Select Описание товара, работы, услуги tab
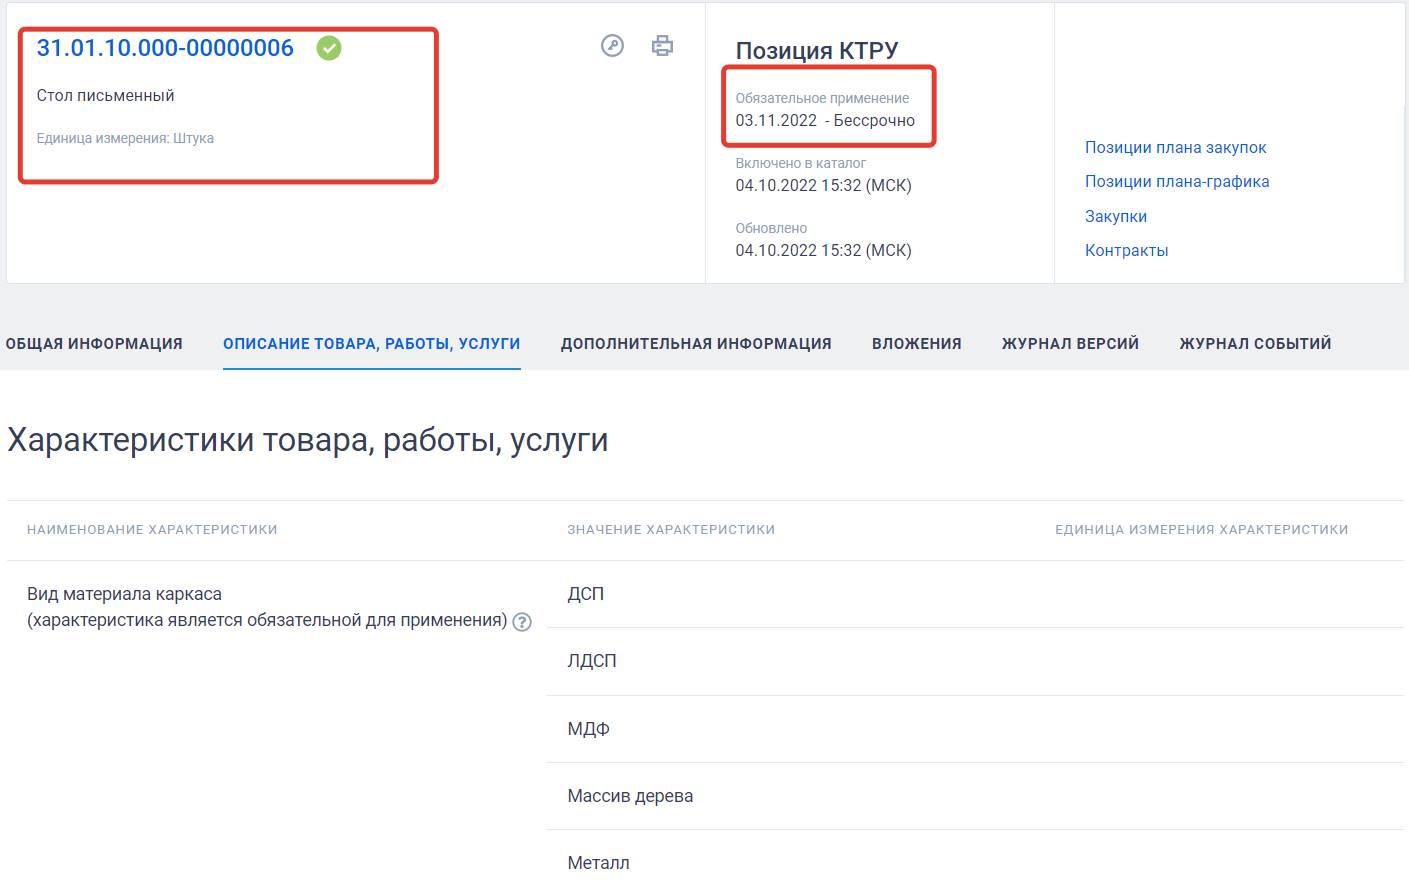 click(x=372, y=343)
